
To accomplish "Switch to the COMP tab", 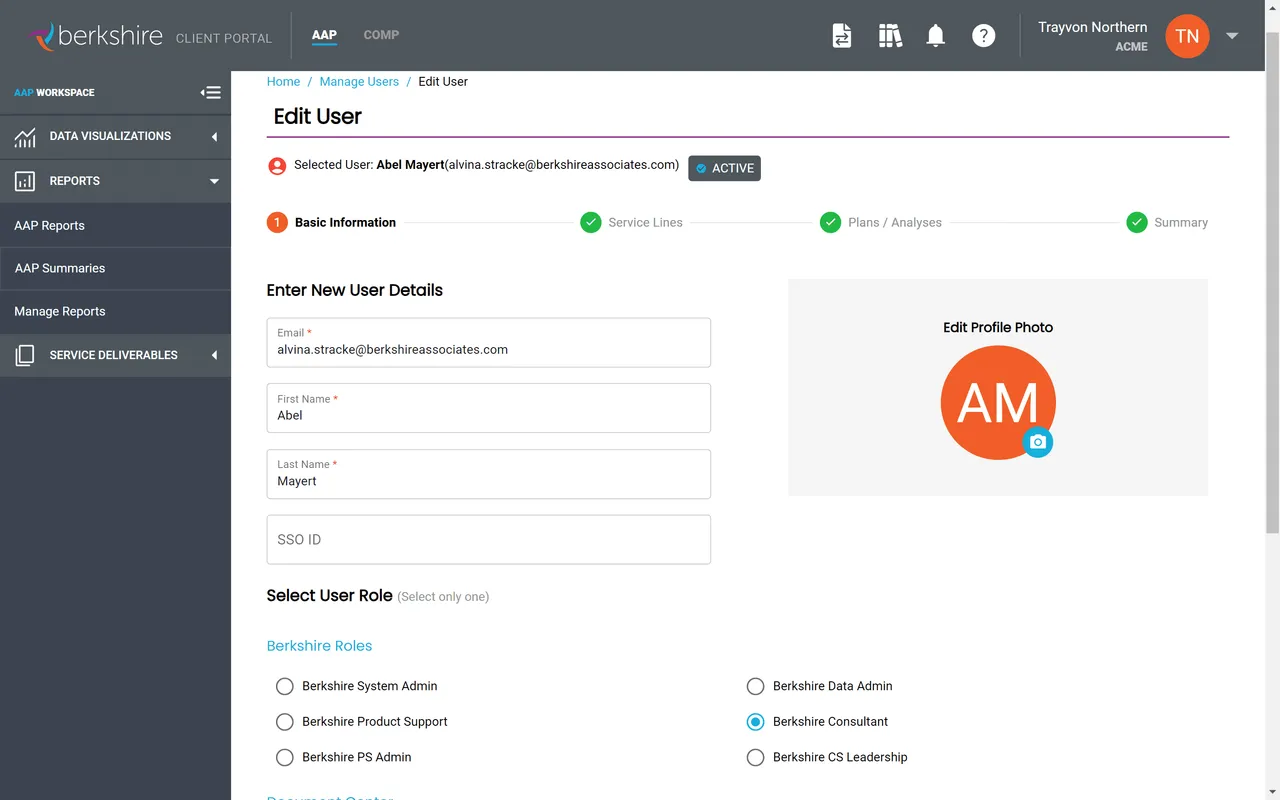I will pos(381,35).
